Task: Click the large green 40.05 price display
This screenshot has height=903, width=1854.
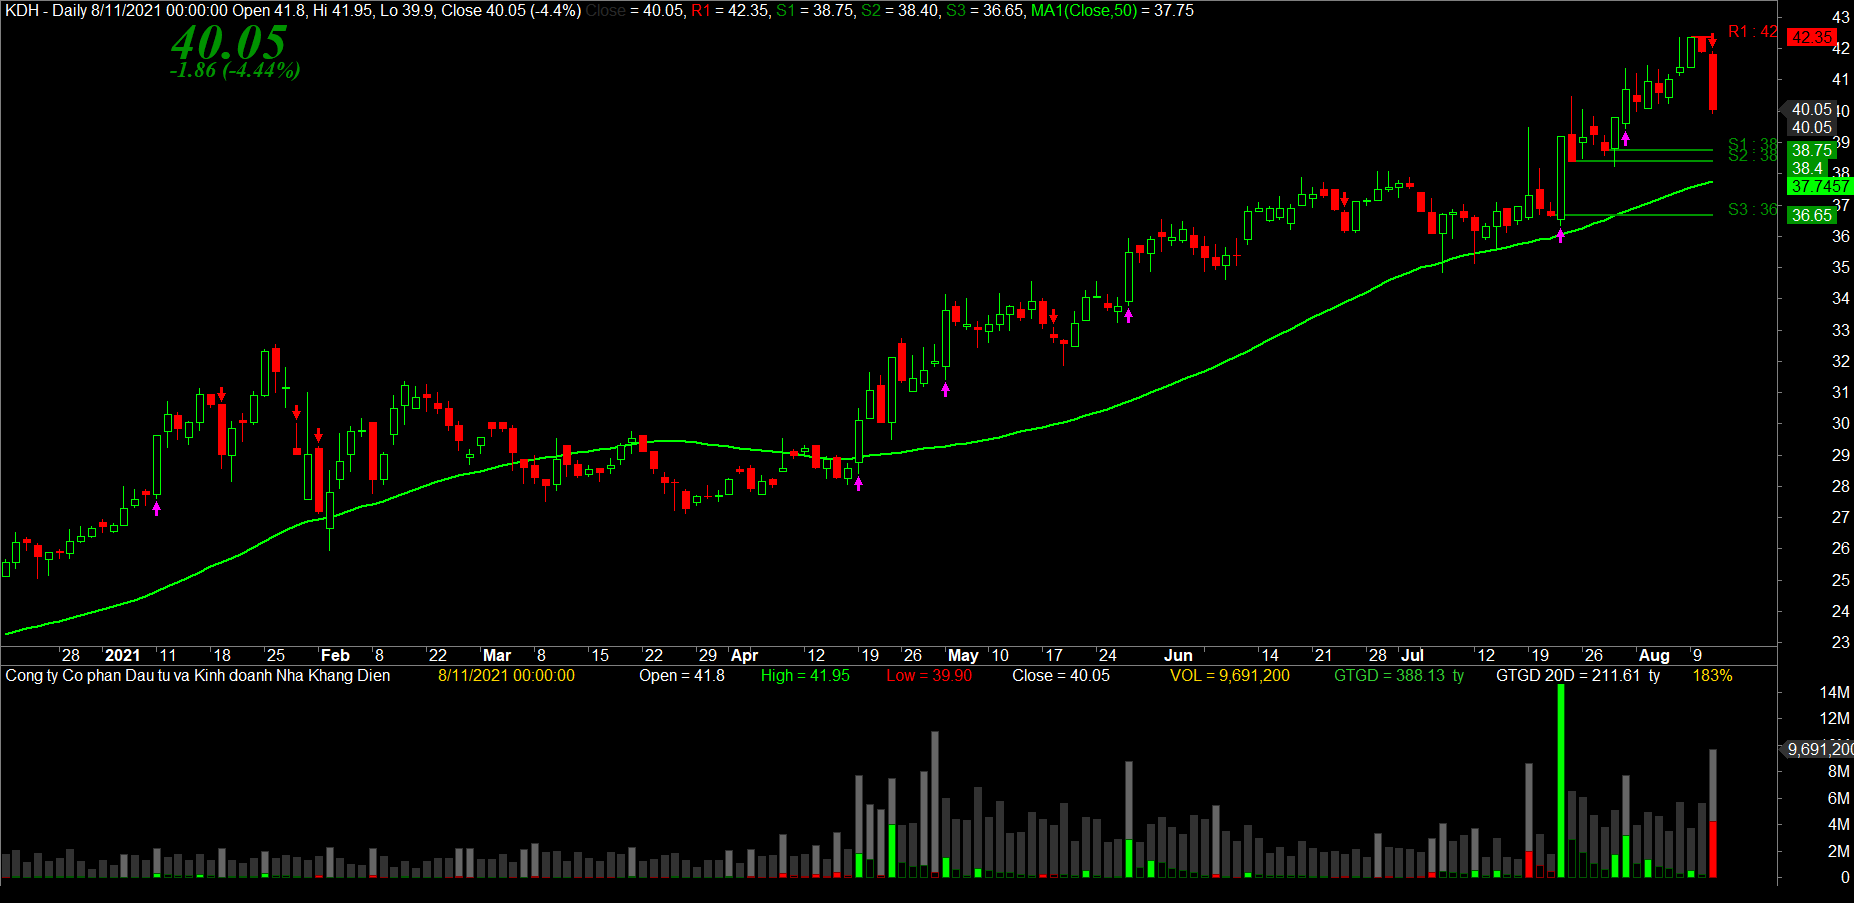Action: (x=229, y=43)
